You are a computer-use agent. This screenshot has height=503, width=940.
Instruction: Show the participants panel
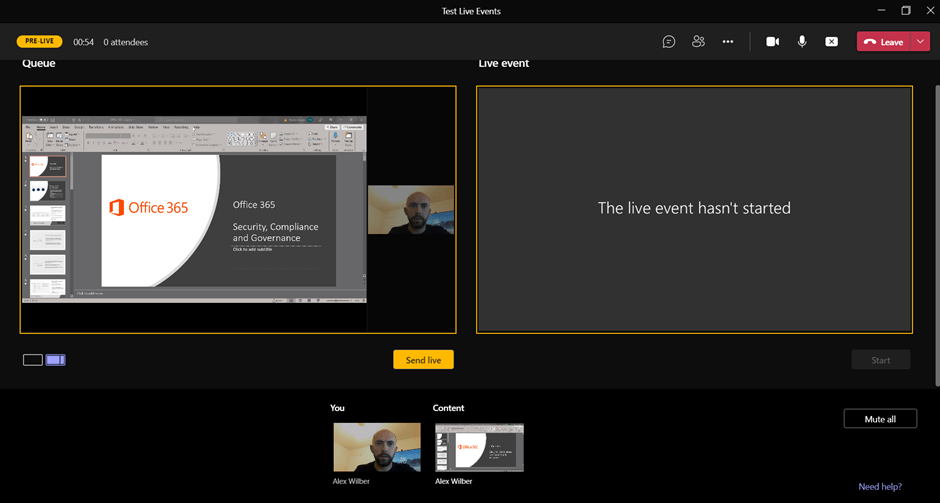click(x=698, y=42)
